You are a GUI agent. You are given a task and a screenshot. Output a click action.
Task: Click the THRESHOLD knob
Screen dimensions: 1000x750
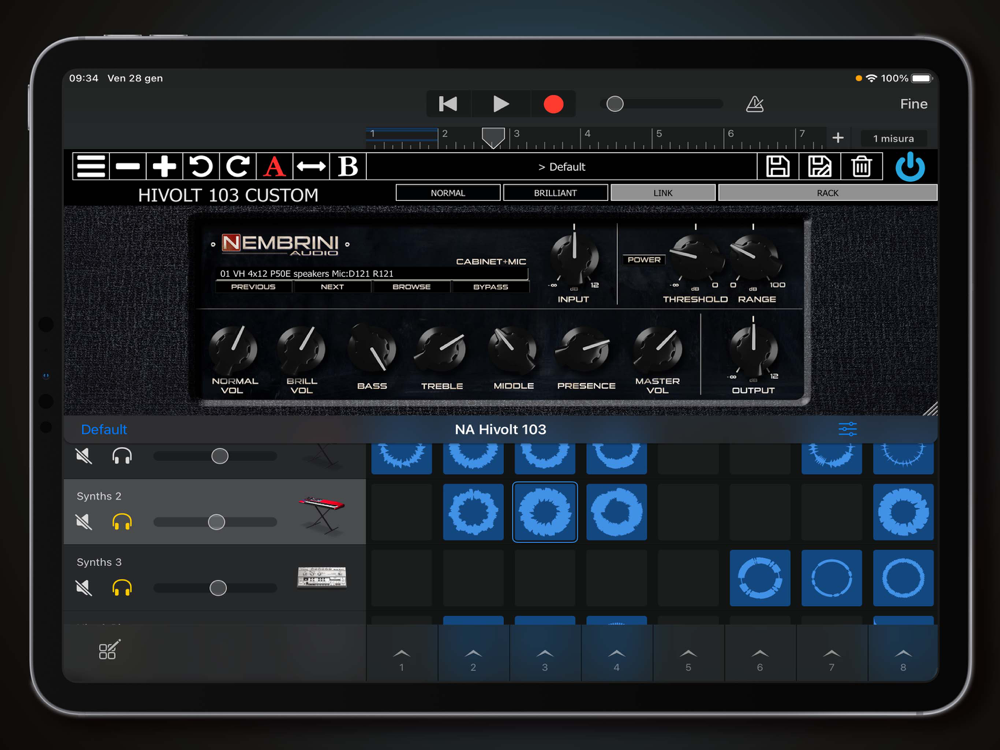(696, 258)
